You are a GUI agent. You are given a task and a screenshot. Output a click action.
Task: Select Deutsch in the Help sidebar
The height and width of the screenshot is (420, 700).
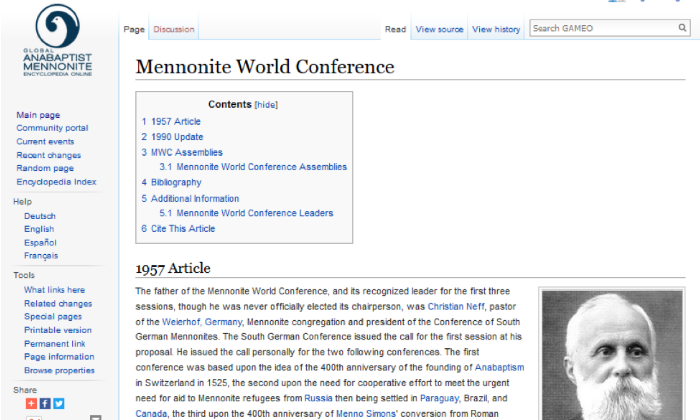(x=40, y=216)
